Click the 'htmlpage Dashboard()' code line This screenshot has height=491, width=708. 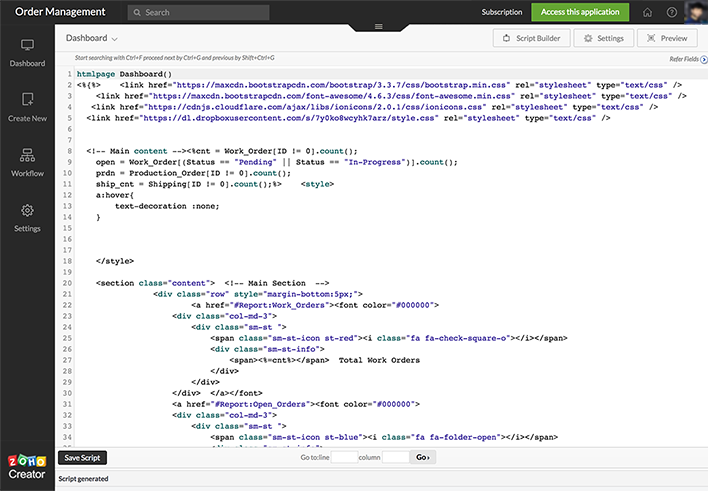pyautogui.click(x=124, y=74)
